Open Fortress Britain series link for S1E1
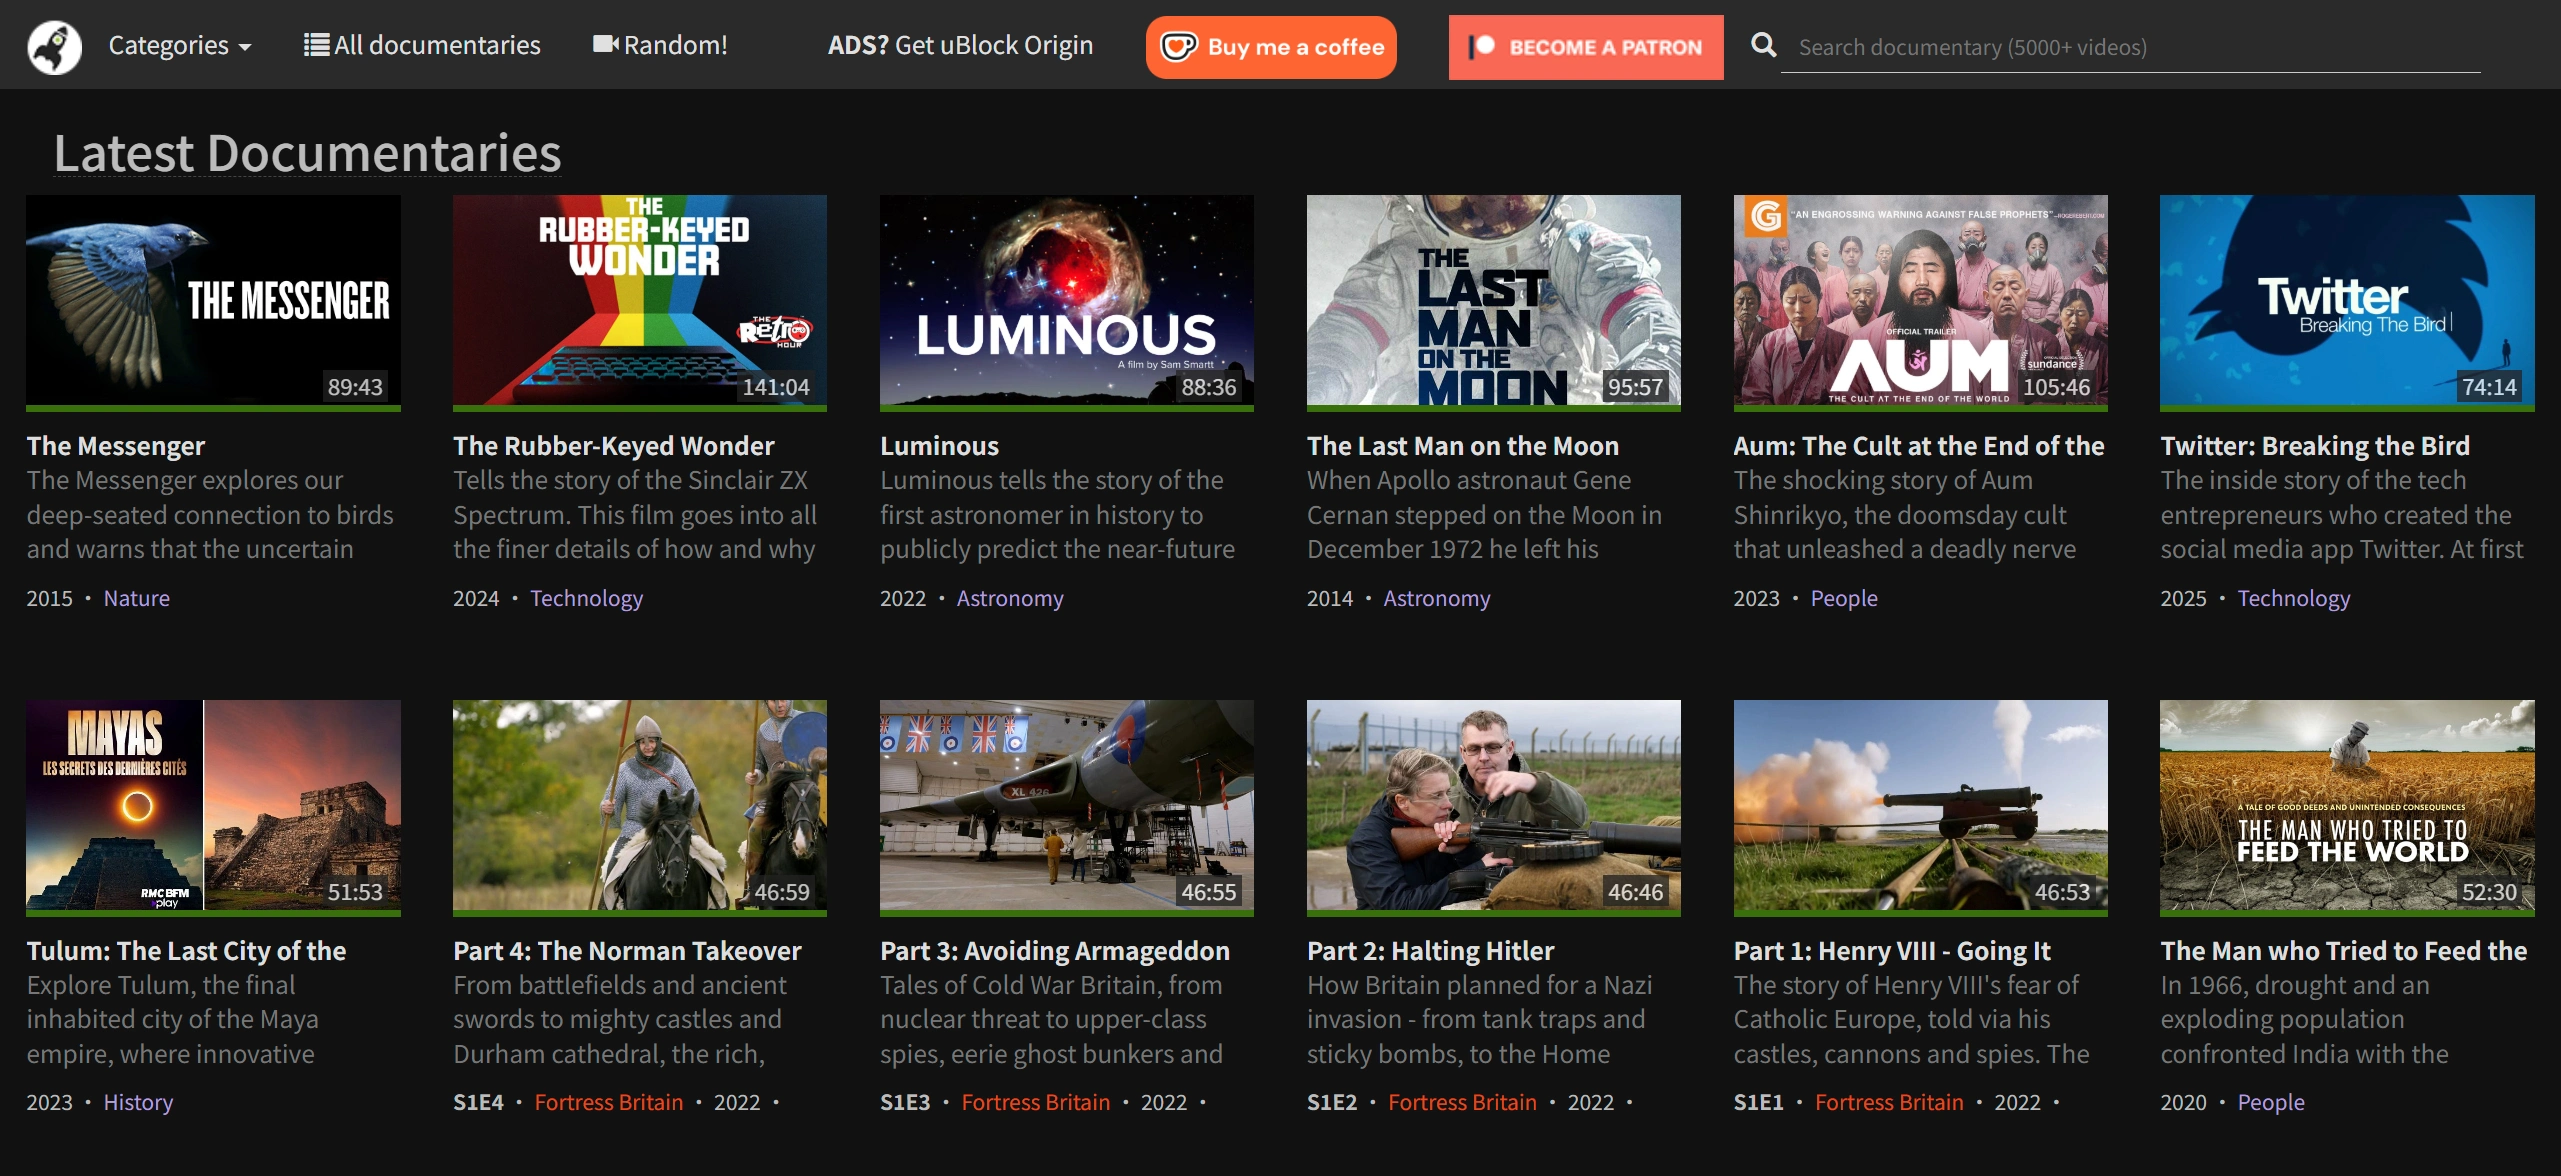Screen dimensions: 2561x1176 (x=1889, y=1102)
